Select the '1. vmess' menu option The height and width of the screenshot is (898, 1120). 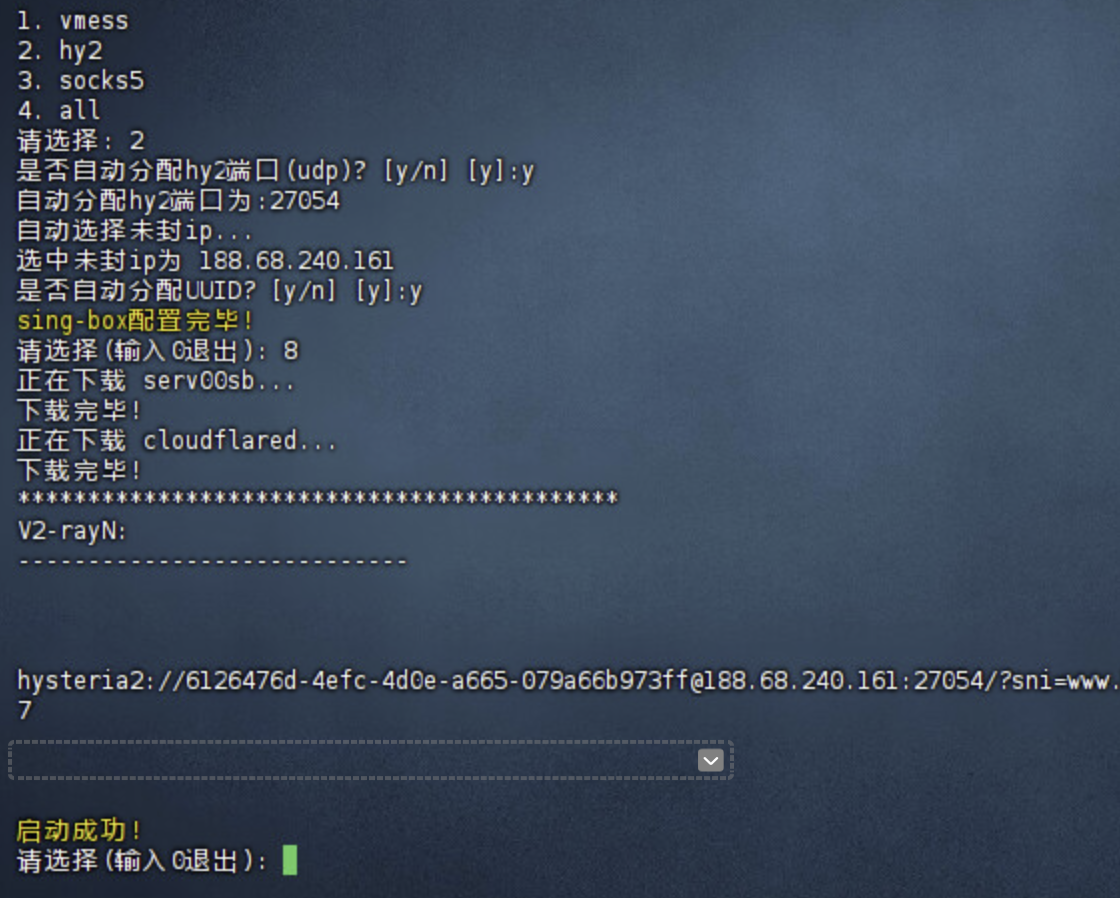click(73, 21)
